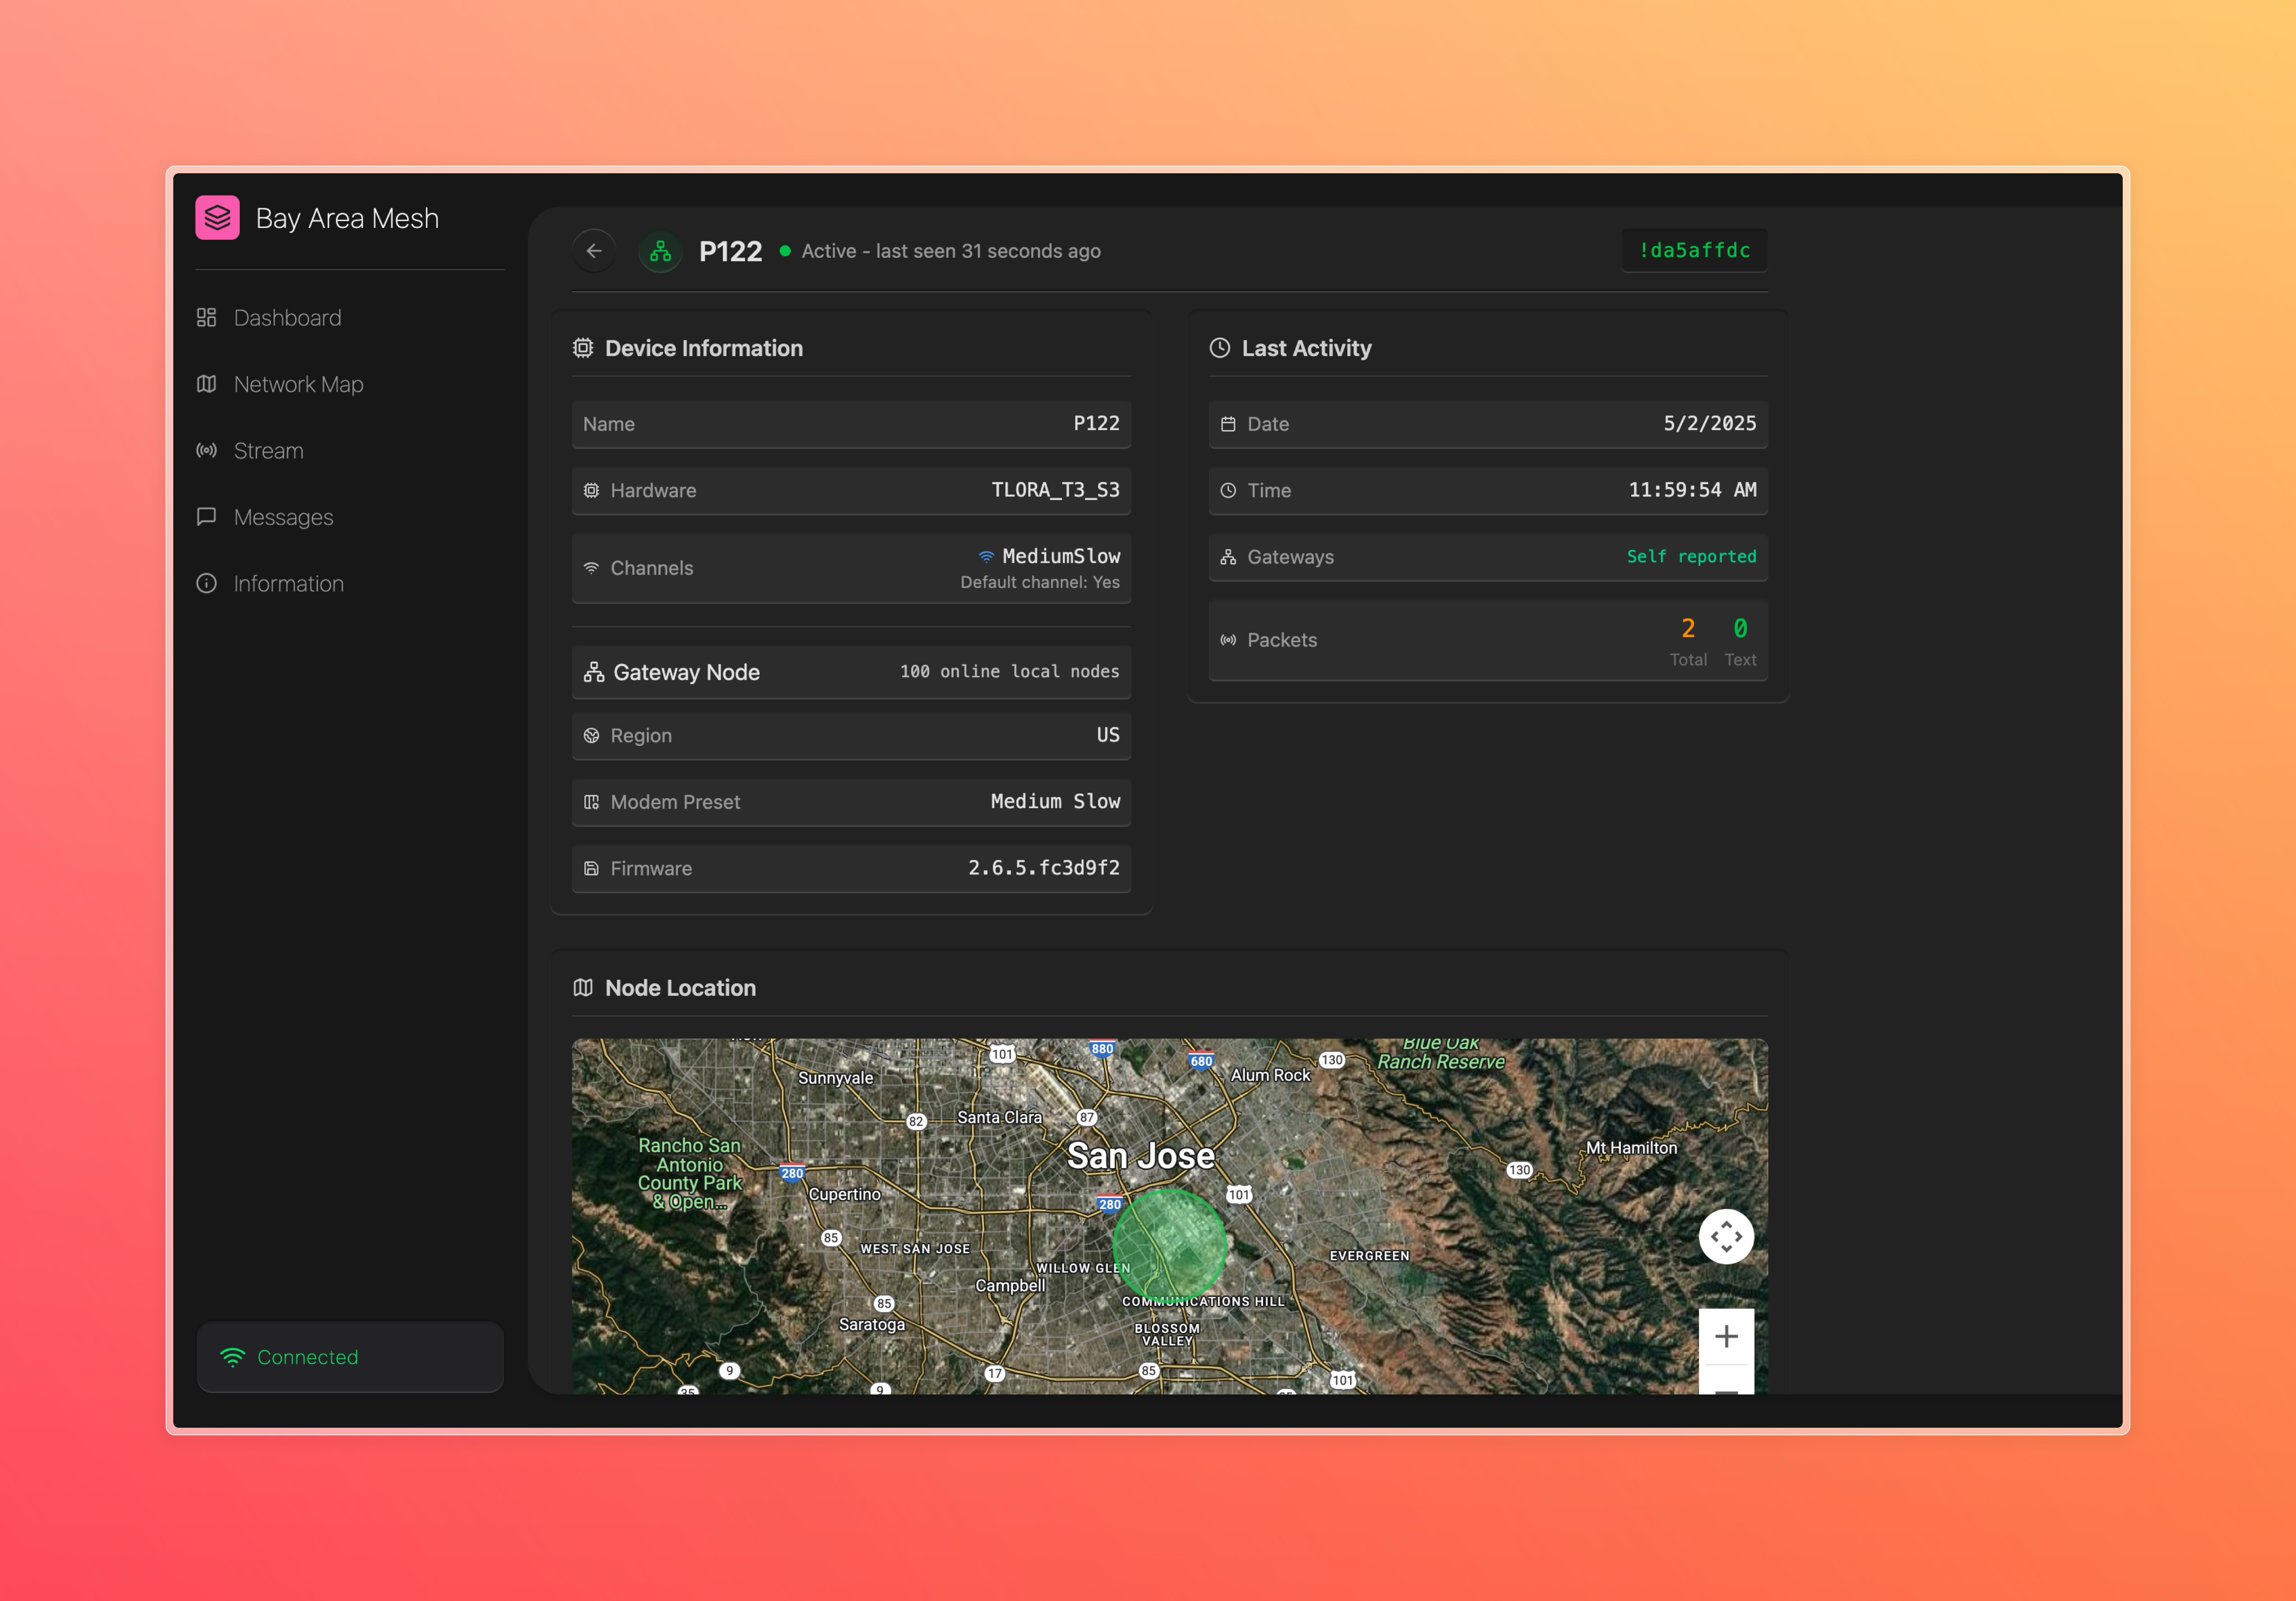Click the !da5affdc node ID badge
This screenshot has width=2296, height=1601.
tap(1694, 250)
